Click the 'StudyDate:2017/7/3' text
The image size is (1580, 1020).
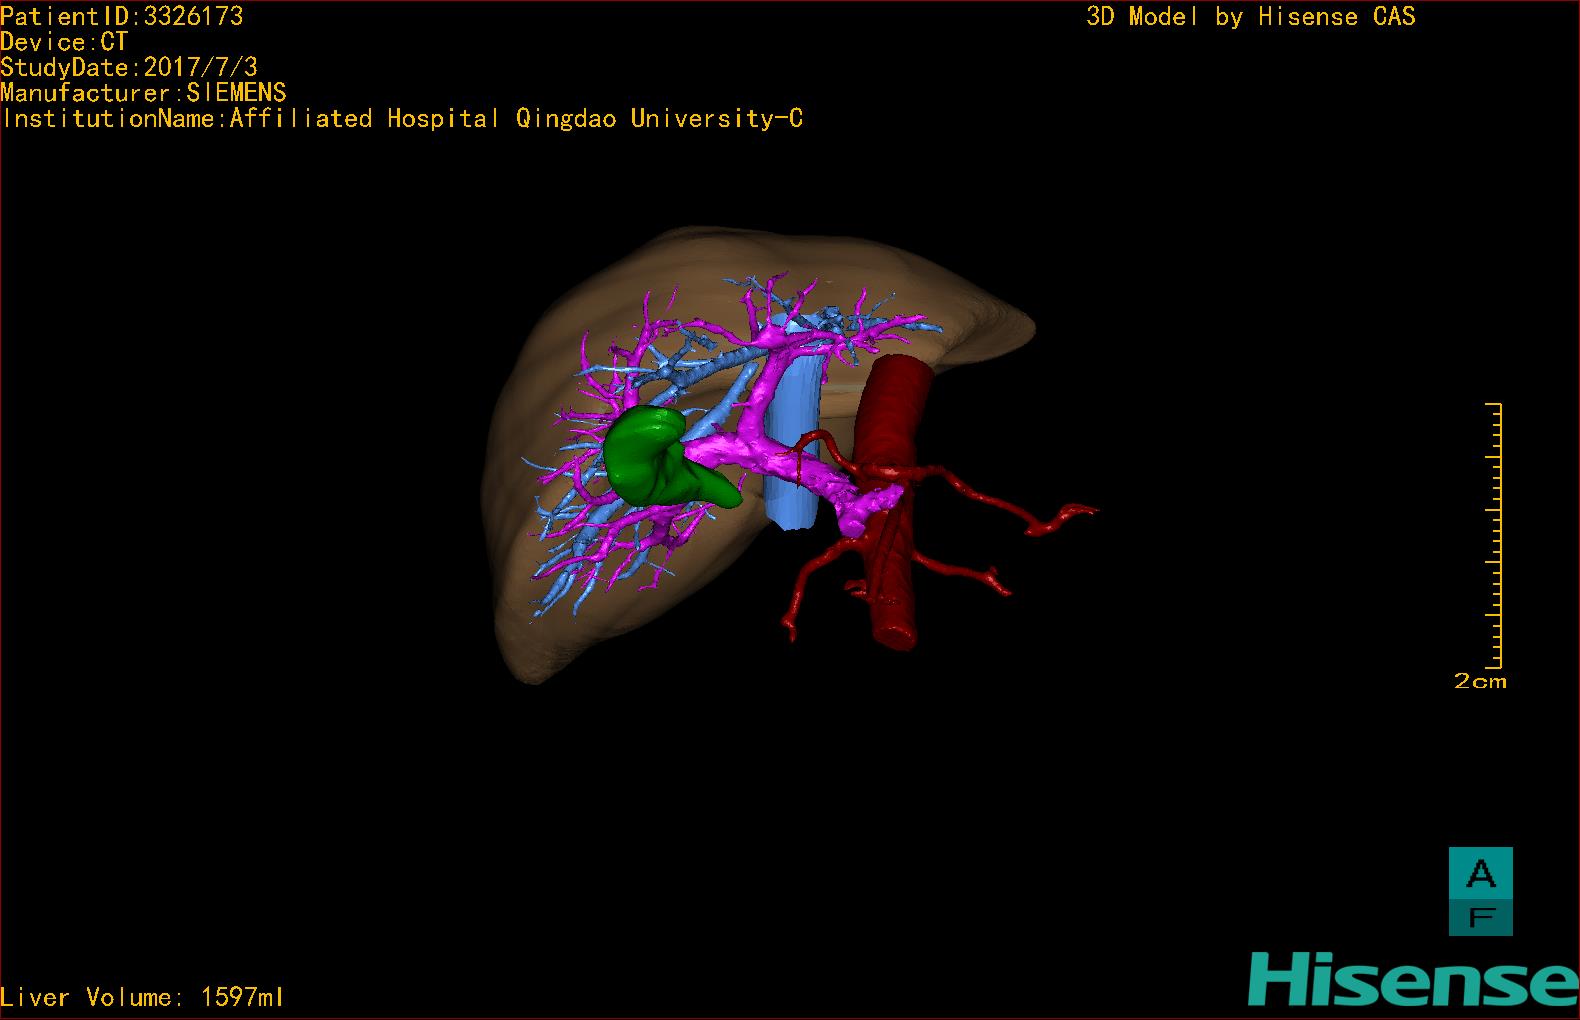pos(129,67)
